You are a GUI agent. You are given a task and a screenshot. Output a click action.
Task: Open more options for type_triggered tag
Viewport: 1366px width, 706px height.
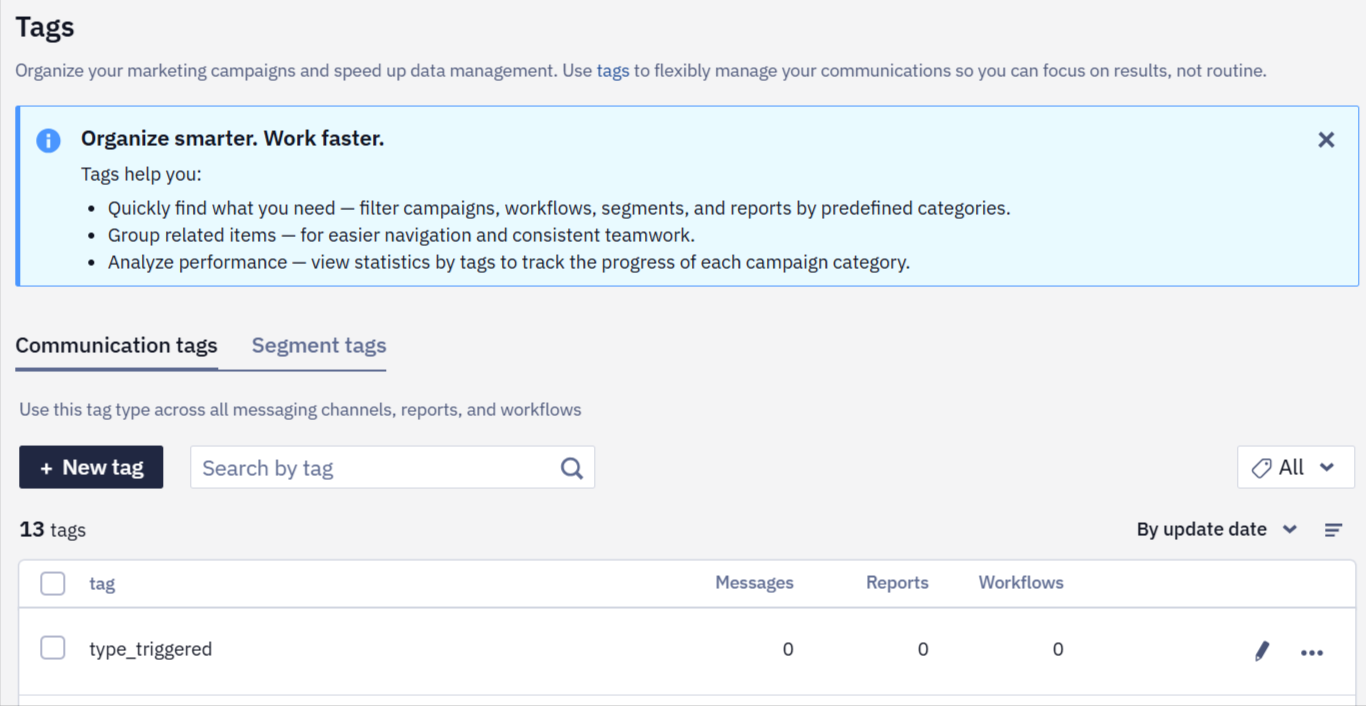click(1312, 652)
